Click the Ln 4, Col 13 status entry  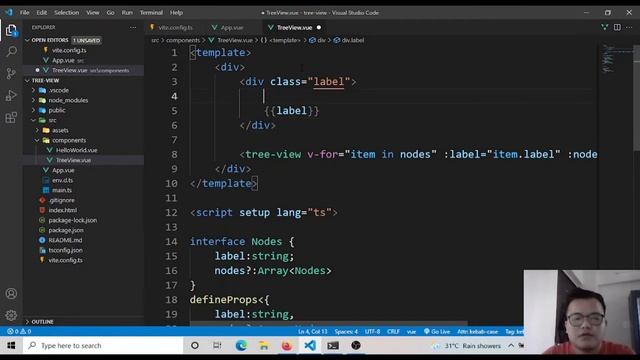pos(313,331)
